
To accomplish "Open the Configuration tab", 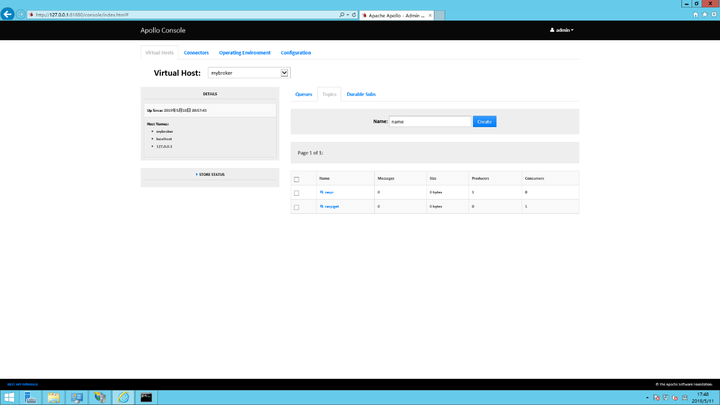I will [x=296, y=53].
